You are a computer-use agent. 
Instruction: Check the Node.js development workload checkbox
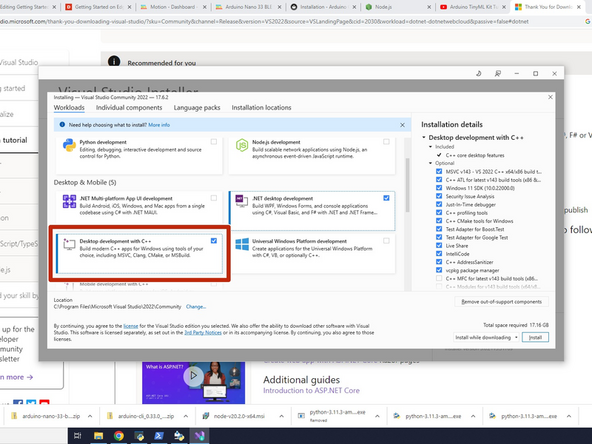[386, 142]
